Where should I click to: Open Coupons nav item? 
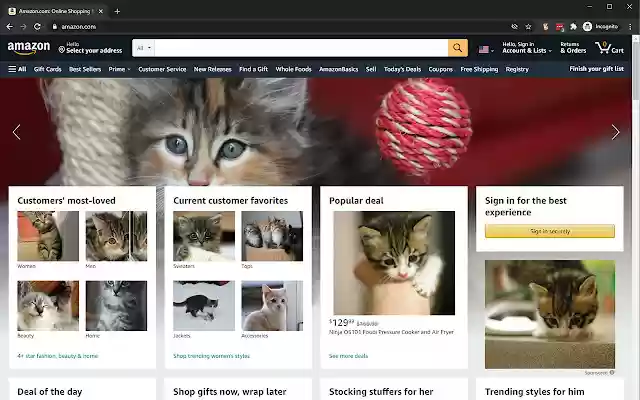coord(440,69)
